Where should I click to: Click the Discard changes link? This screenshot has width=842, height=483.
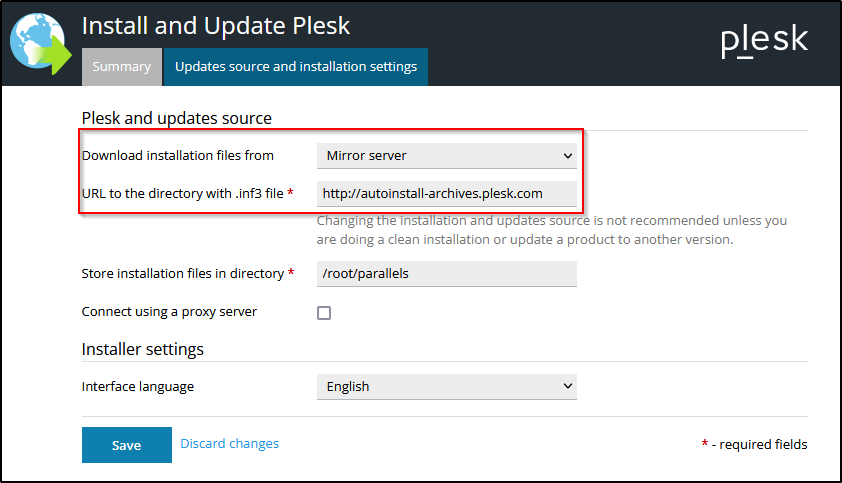(229, 444)
